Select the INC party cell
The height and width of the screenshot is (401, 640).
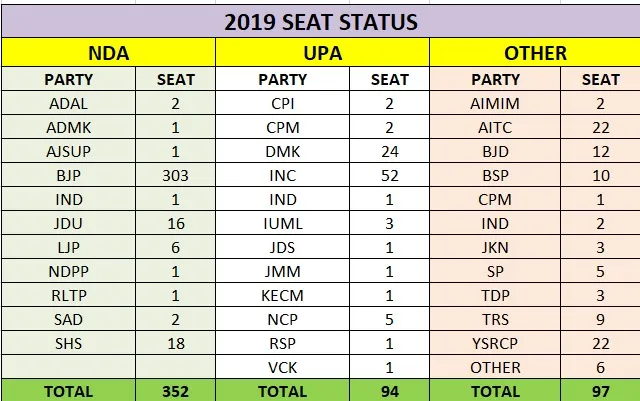point(283,175)
